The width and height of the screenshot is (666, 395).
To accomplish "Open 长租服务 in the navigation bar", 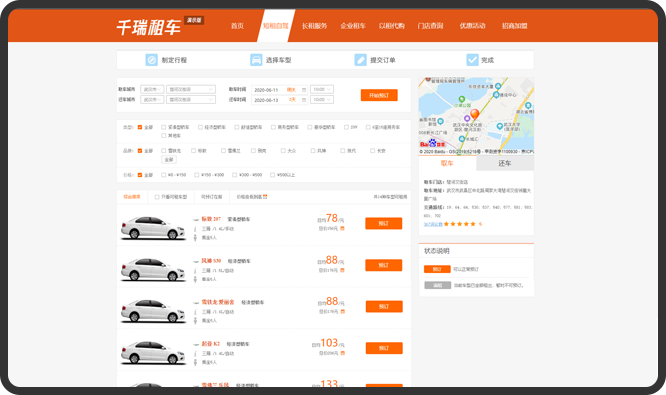I will [314, 26].
